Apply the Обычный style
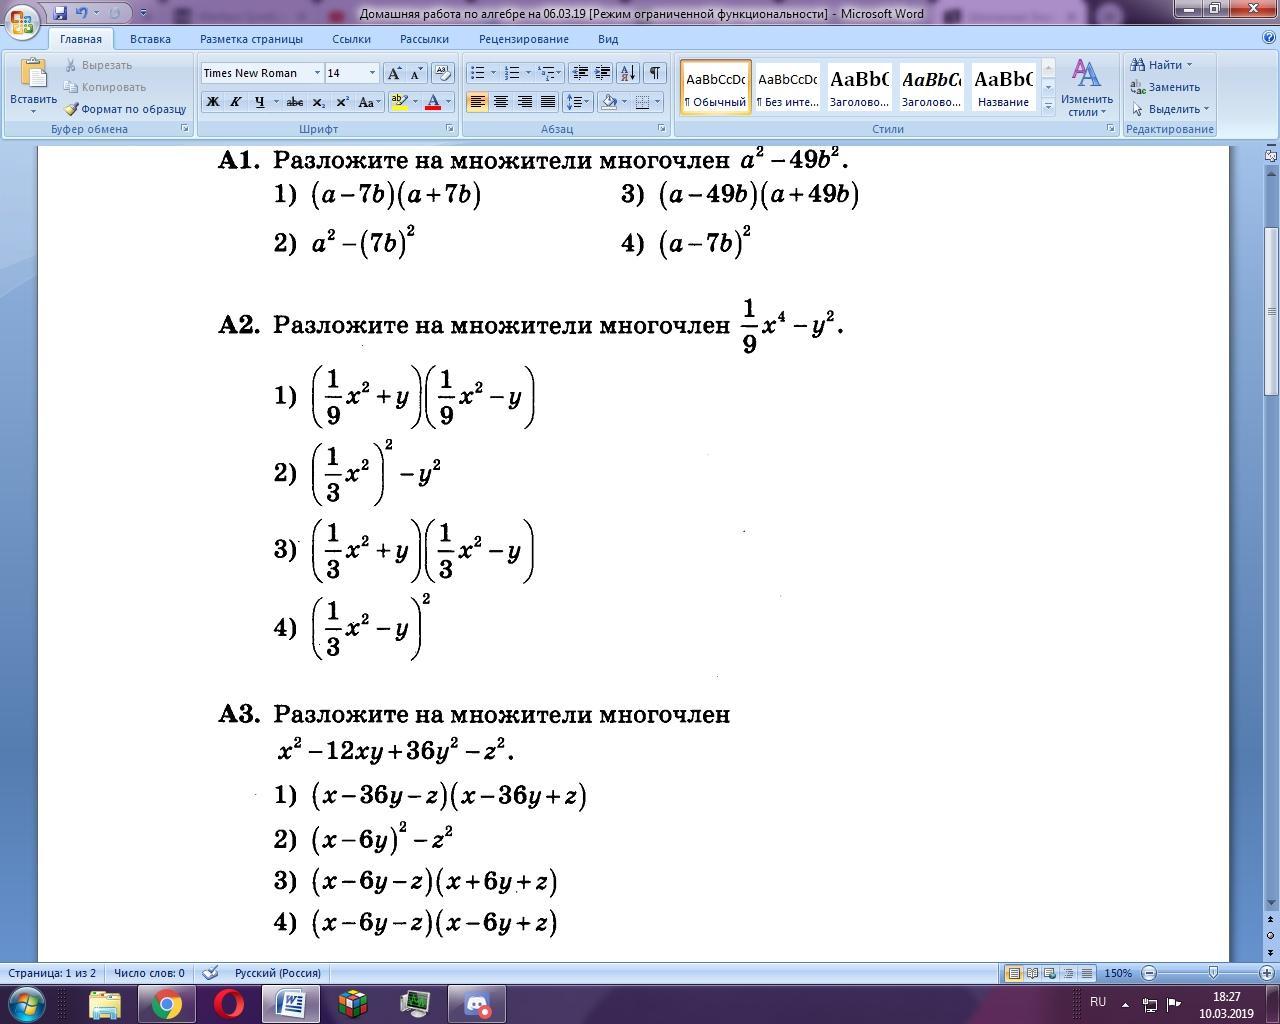The width and height of the screenshot is (1280, 1024). [716, 87]
